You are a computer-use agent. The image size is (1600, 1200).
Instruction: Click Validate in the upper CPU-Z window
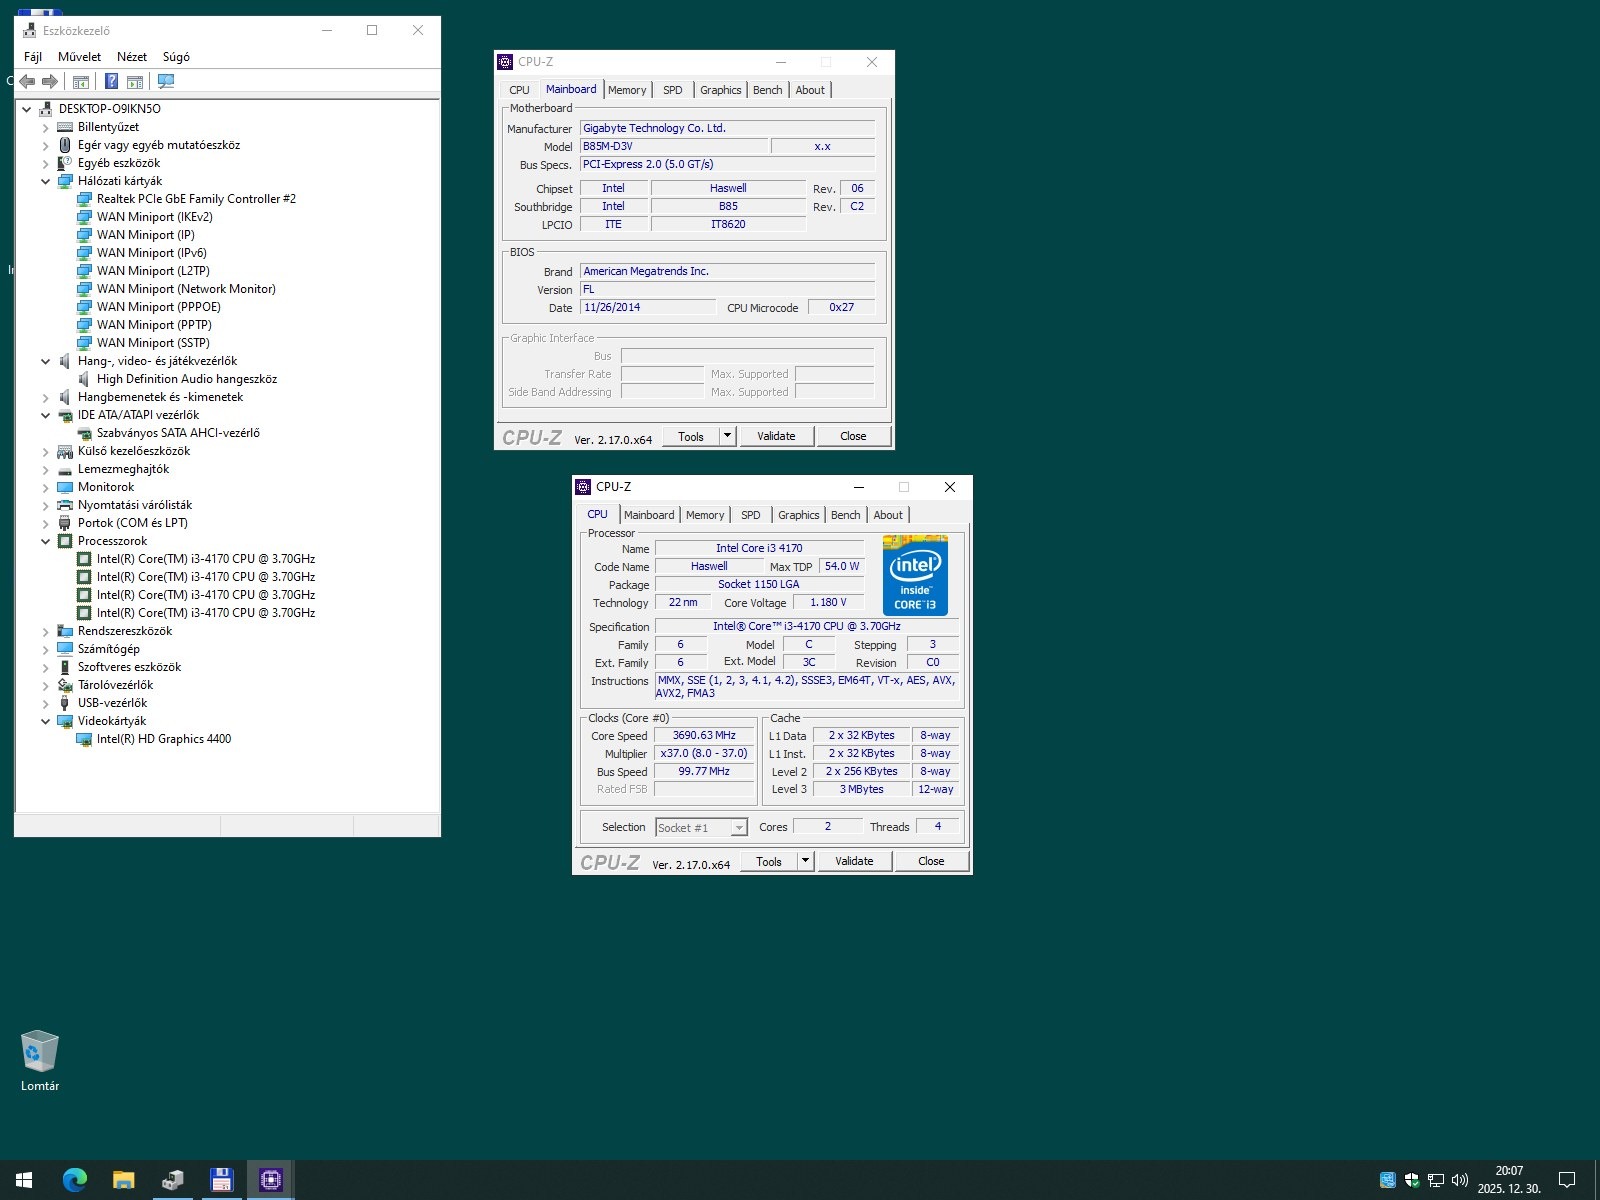tap(776, 436)
